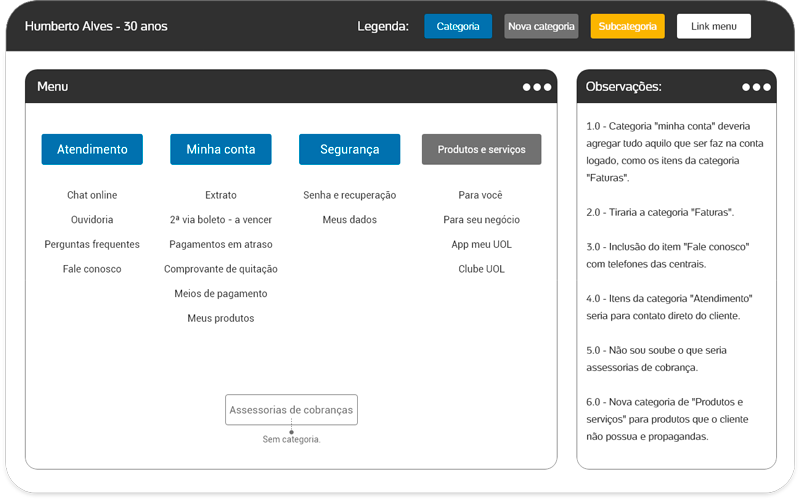800x500 pixels.
Task: Click the gray Nova categoria legend button
Action: click(541, 26)
